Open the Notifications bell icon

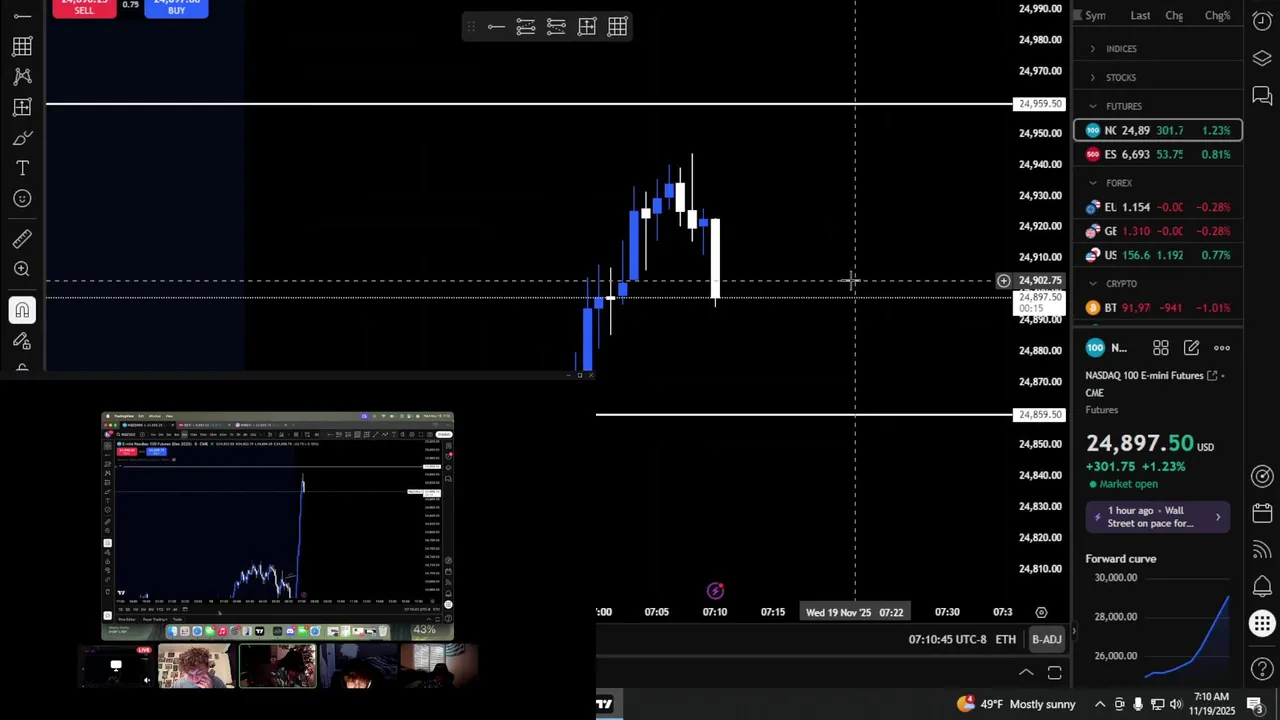1262,586
